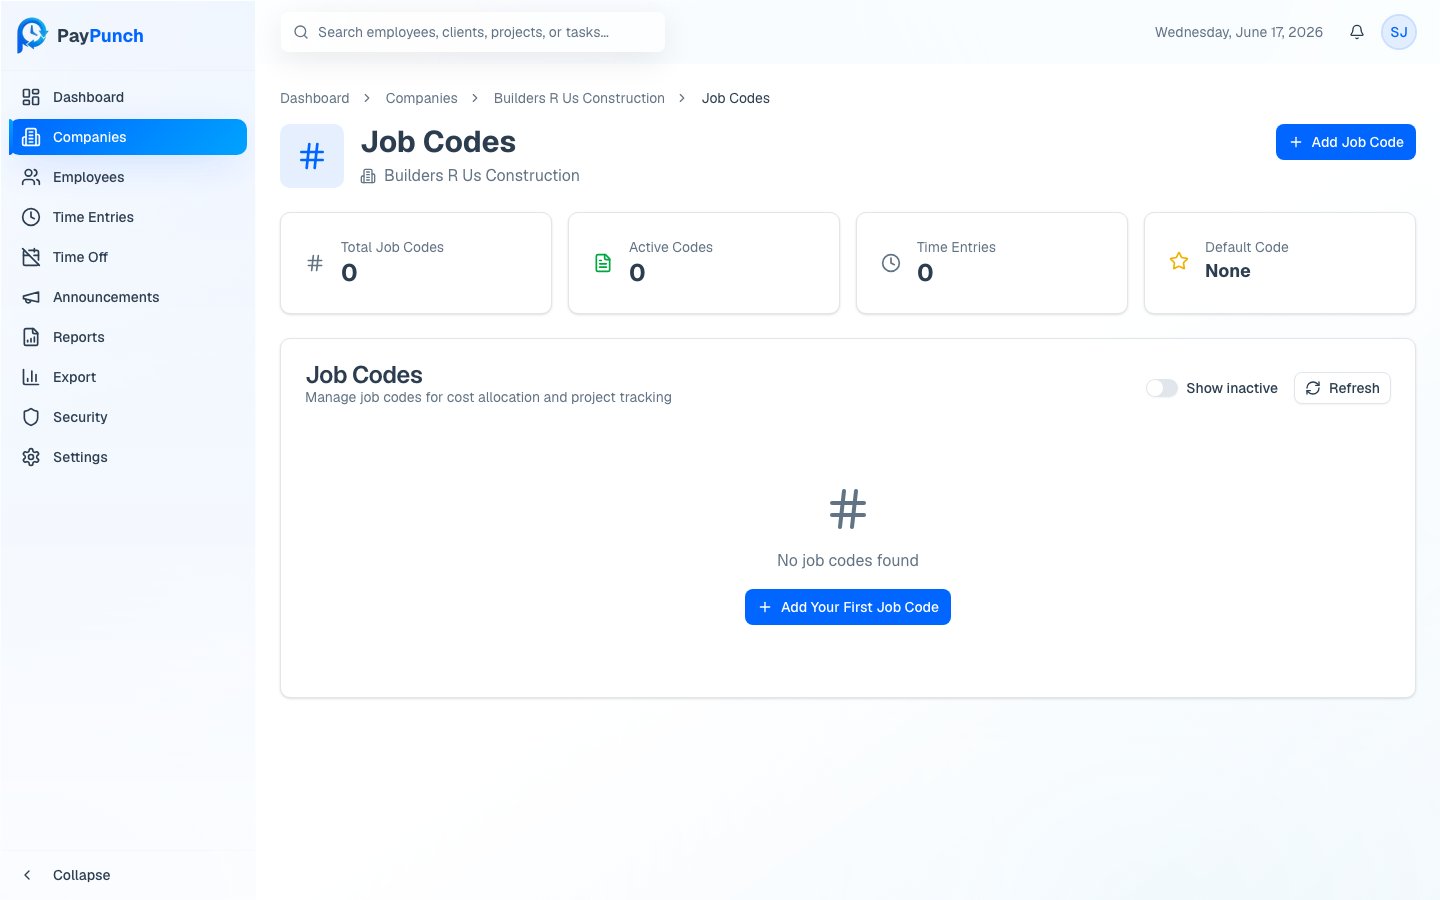Go to Employees in the sidebar

click(x=128, y=177)
